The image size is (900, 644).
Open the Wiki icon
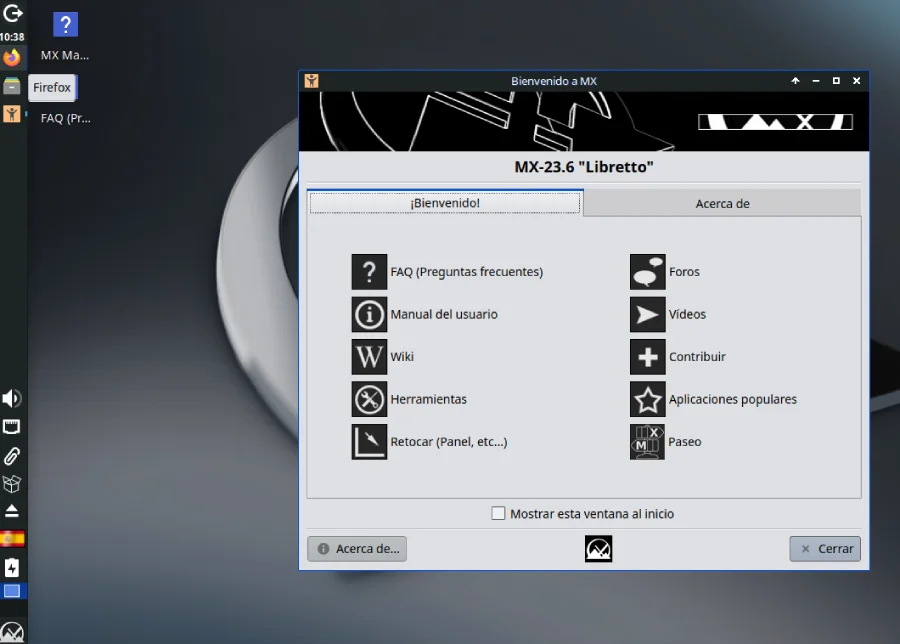point(369,357)
